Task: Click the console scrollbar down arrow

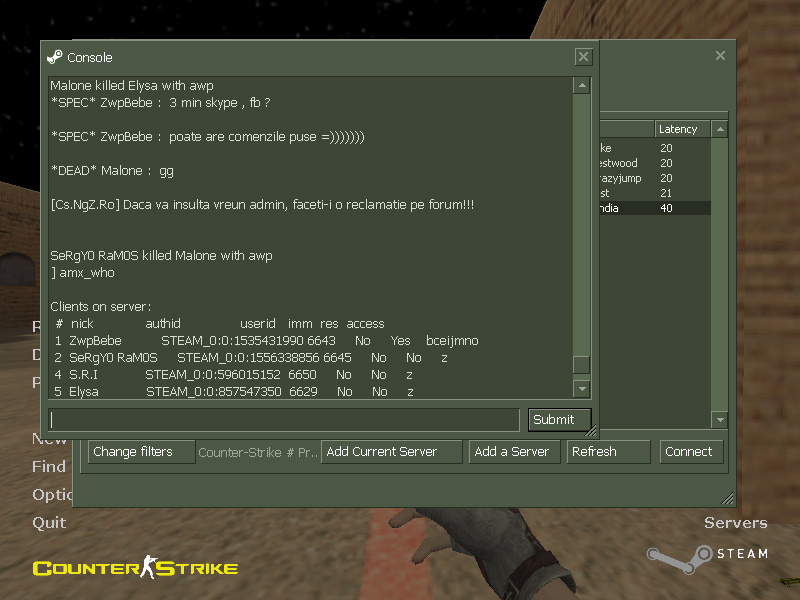Action: point(581,388)
